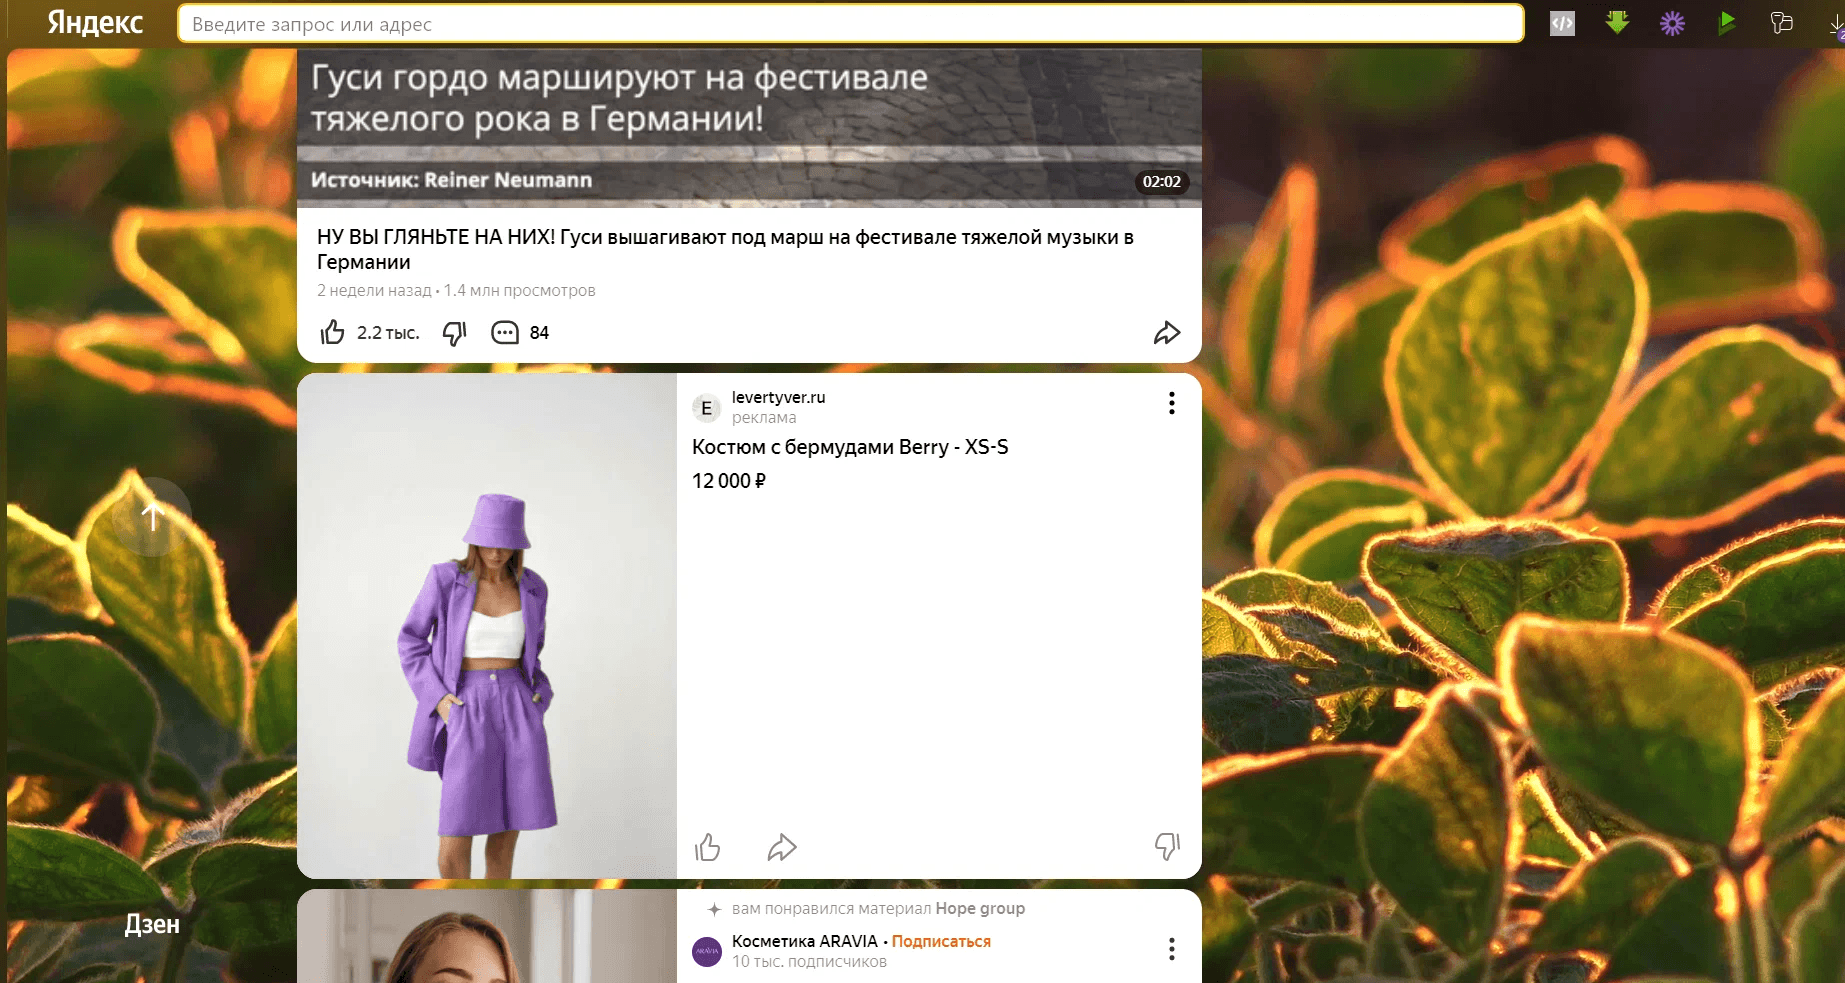Open the Костюм с бермудами Berry ad title
The height and width of the screenshot is (983, 1845).
[850, 447]
